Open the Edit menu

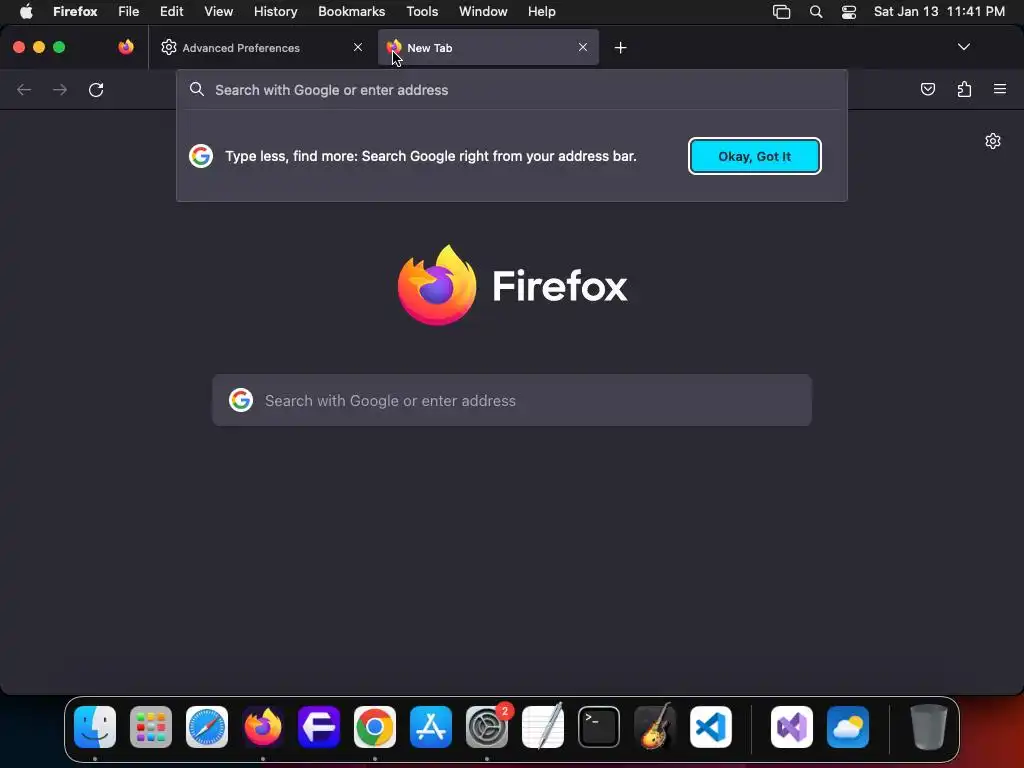[x=171, y=11]
